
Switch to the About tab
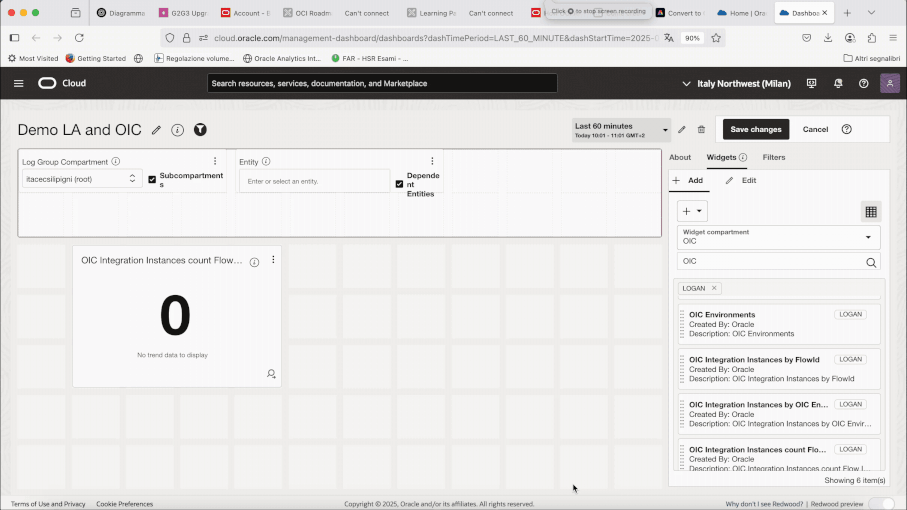[x=680, y=157]
